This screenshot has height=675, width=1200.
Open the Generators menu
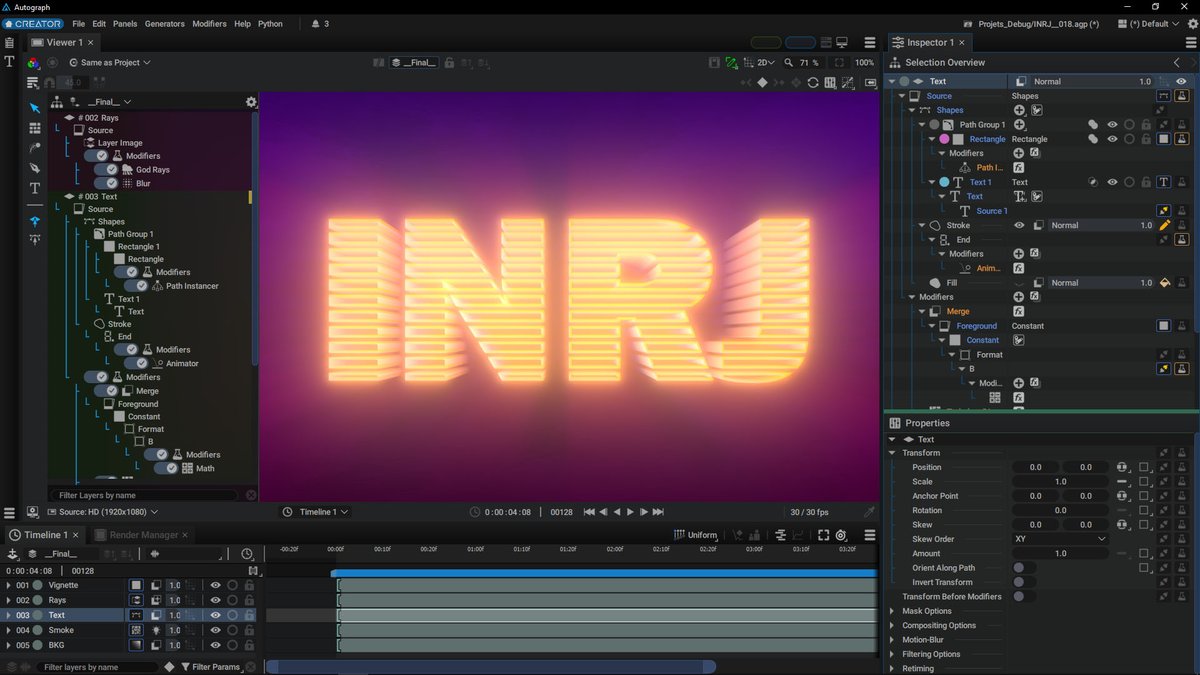164,23
